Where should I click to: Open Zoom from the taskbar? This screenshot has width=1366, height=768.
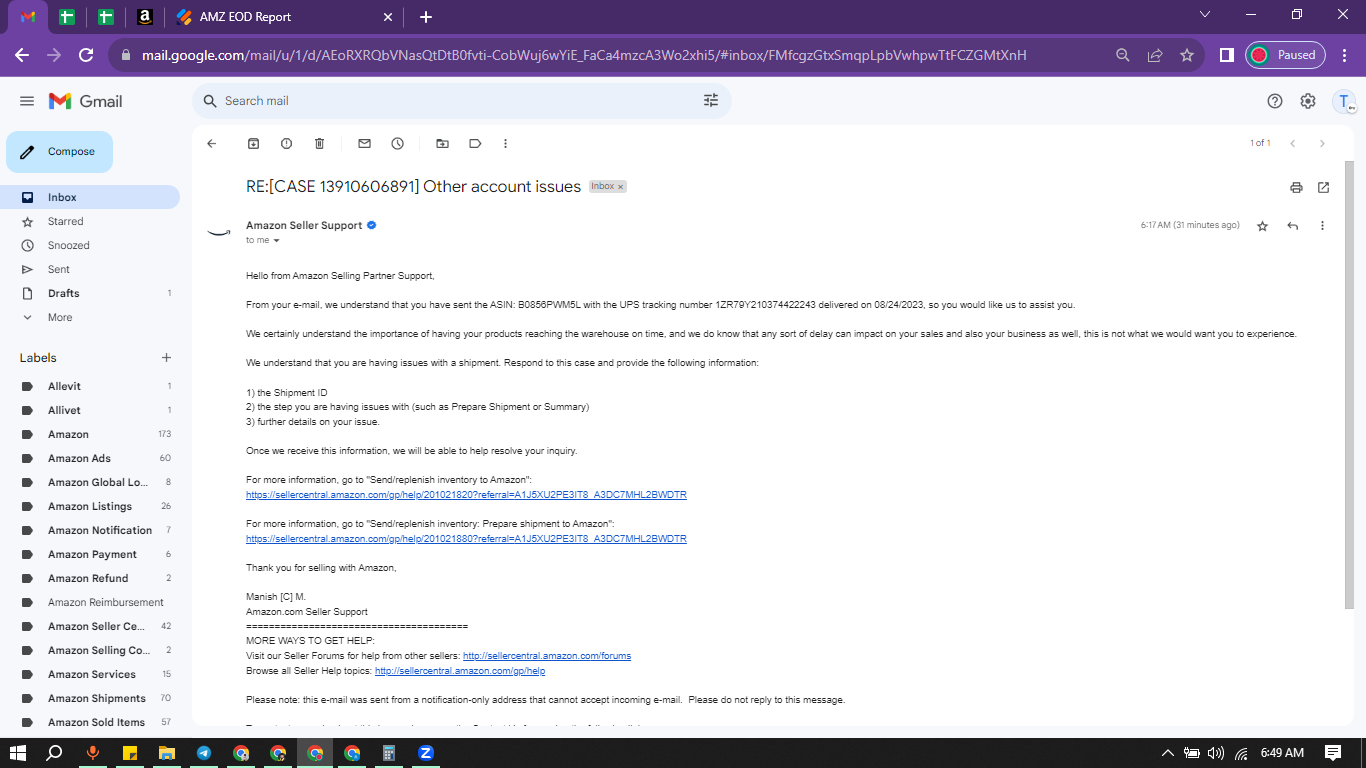[x=425, y=753]
